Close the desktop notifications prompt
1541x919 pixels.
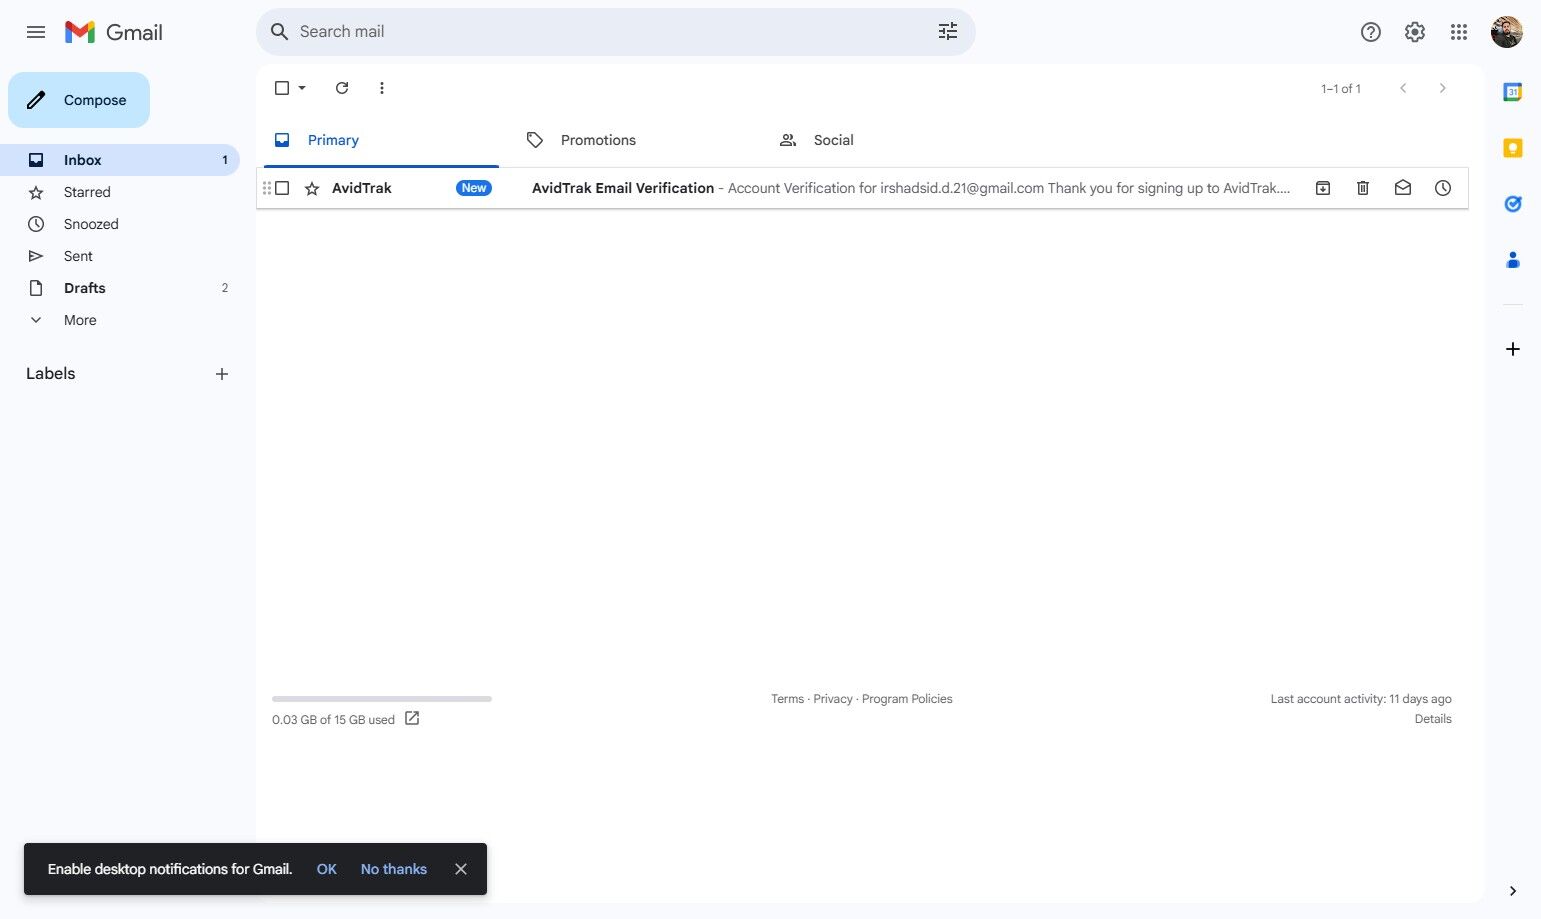(461, 869)
